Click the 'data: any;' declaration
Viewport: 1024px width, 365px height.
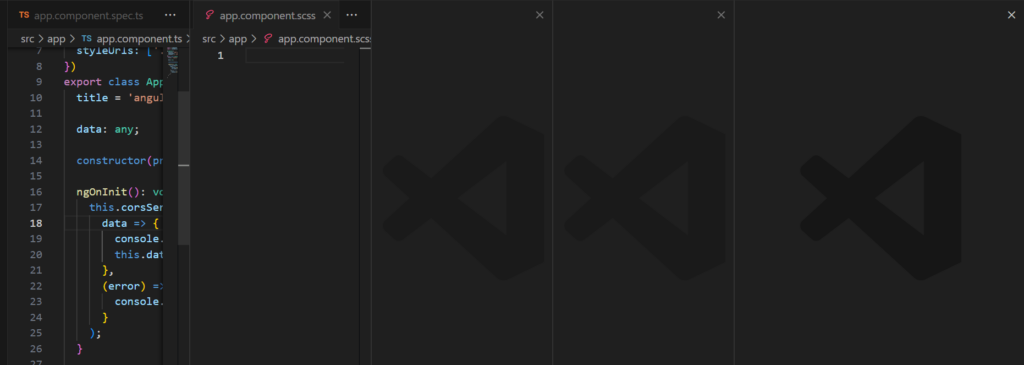[x=108, y=129]
